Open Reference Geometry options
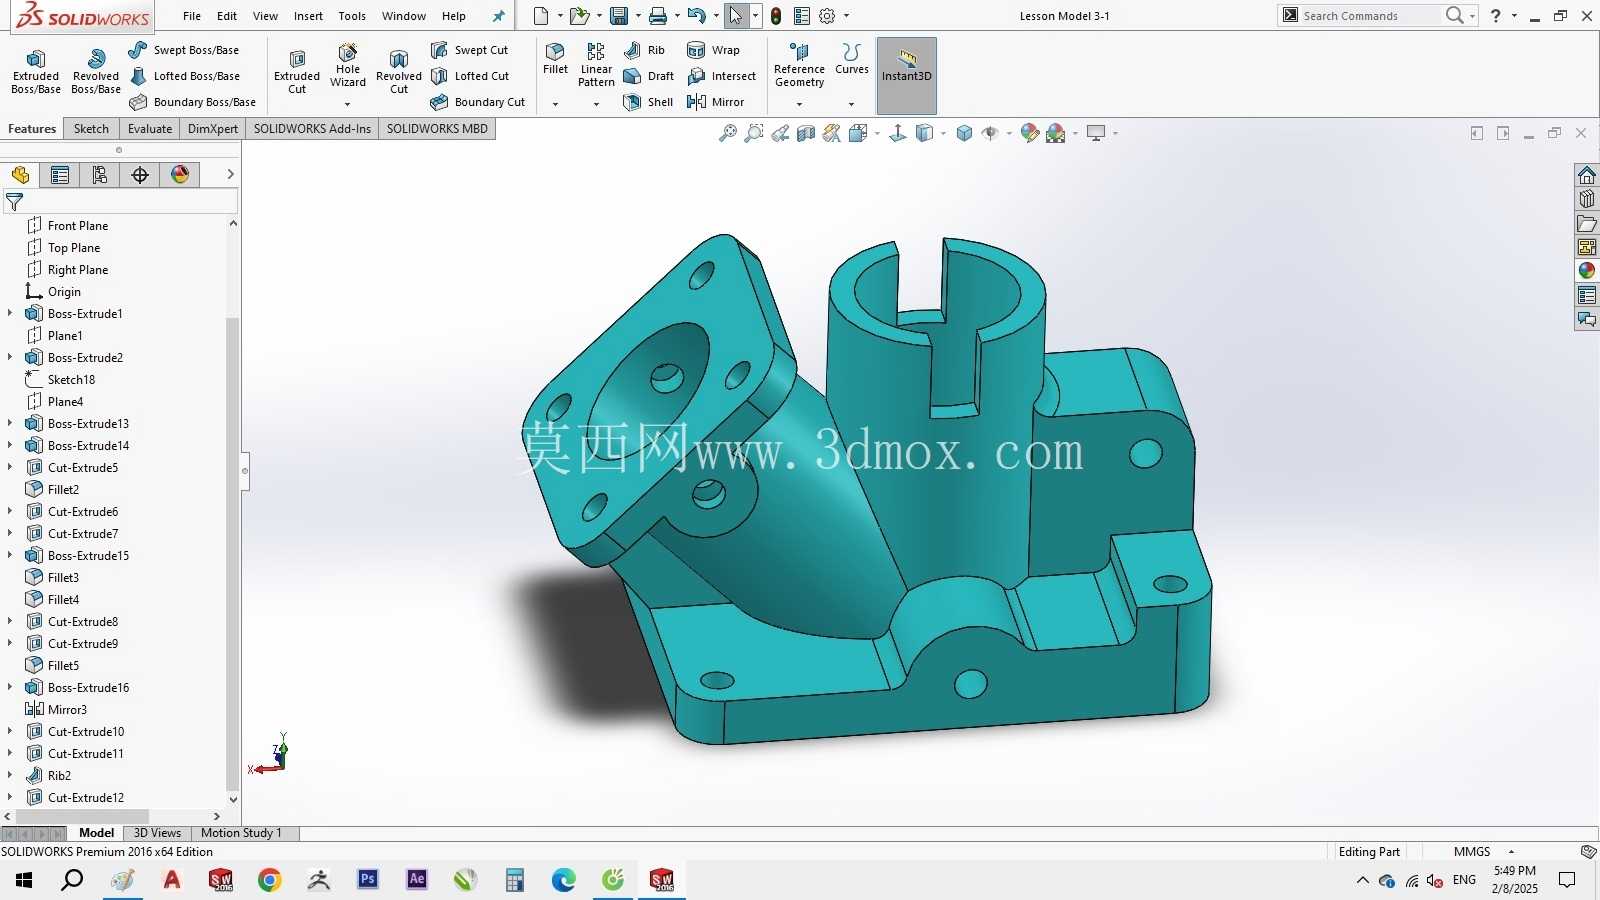1600x900 pixels. pos(799,66)
